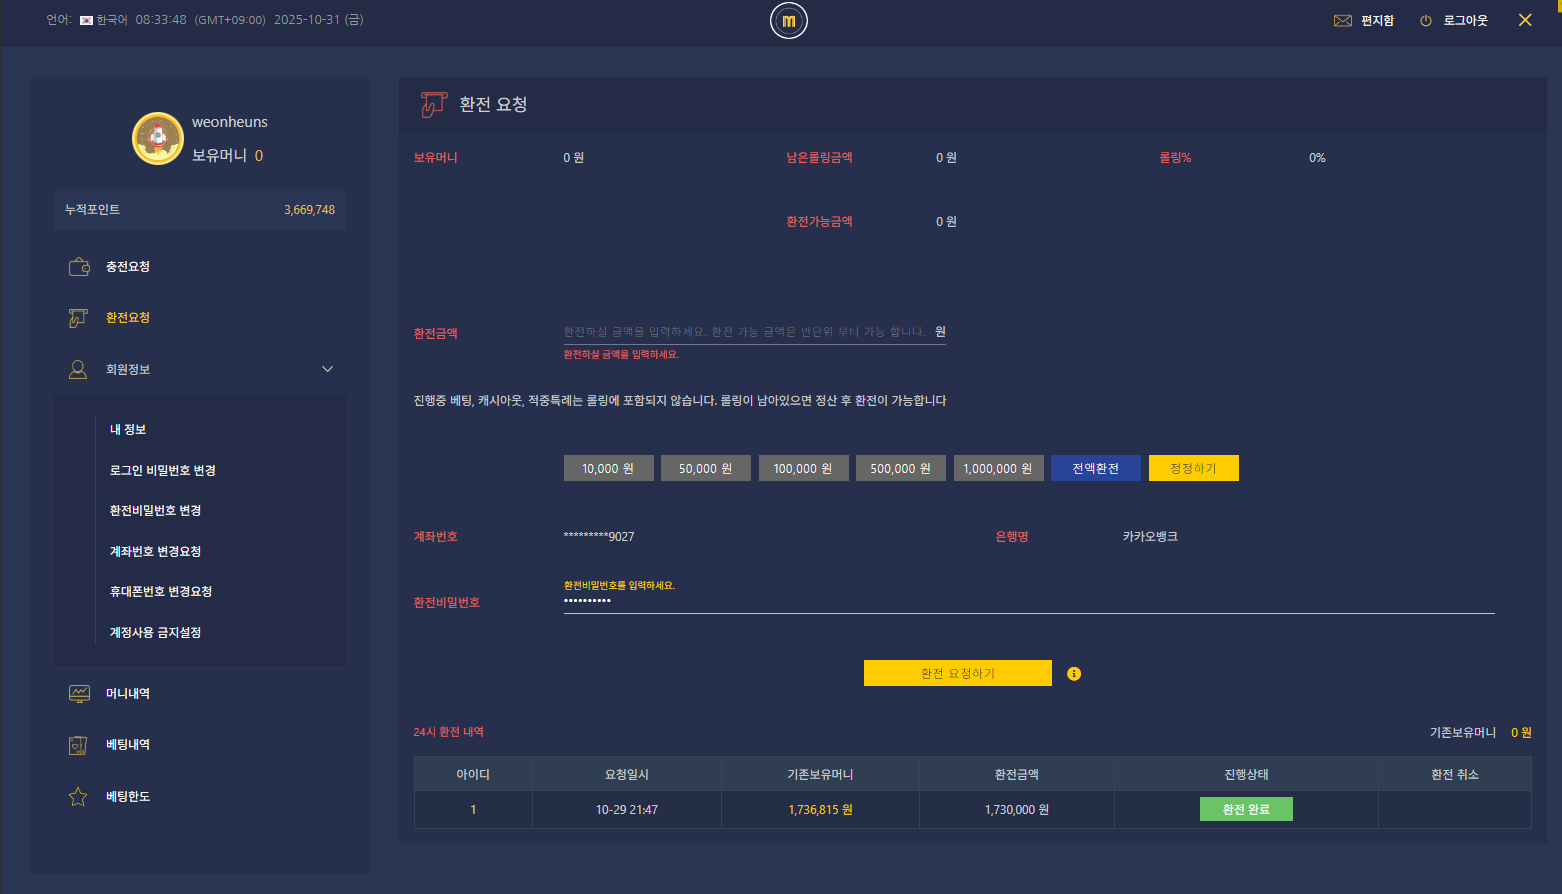
Task: Open 내 정보 submenu item
Action: (x=128, y=430)
